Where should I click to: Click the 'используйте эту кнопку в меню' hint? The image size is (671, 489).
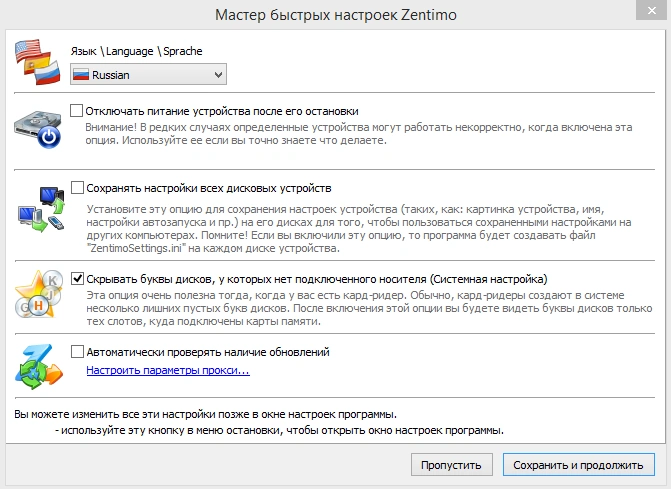coord(279,430)
